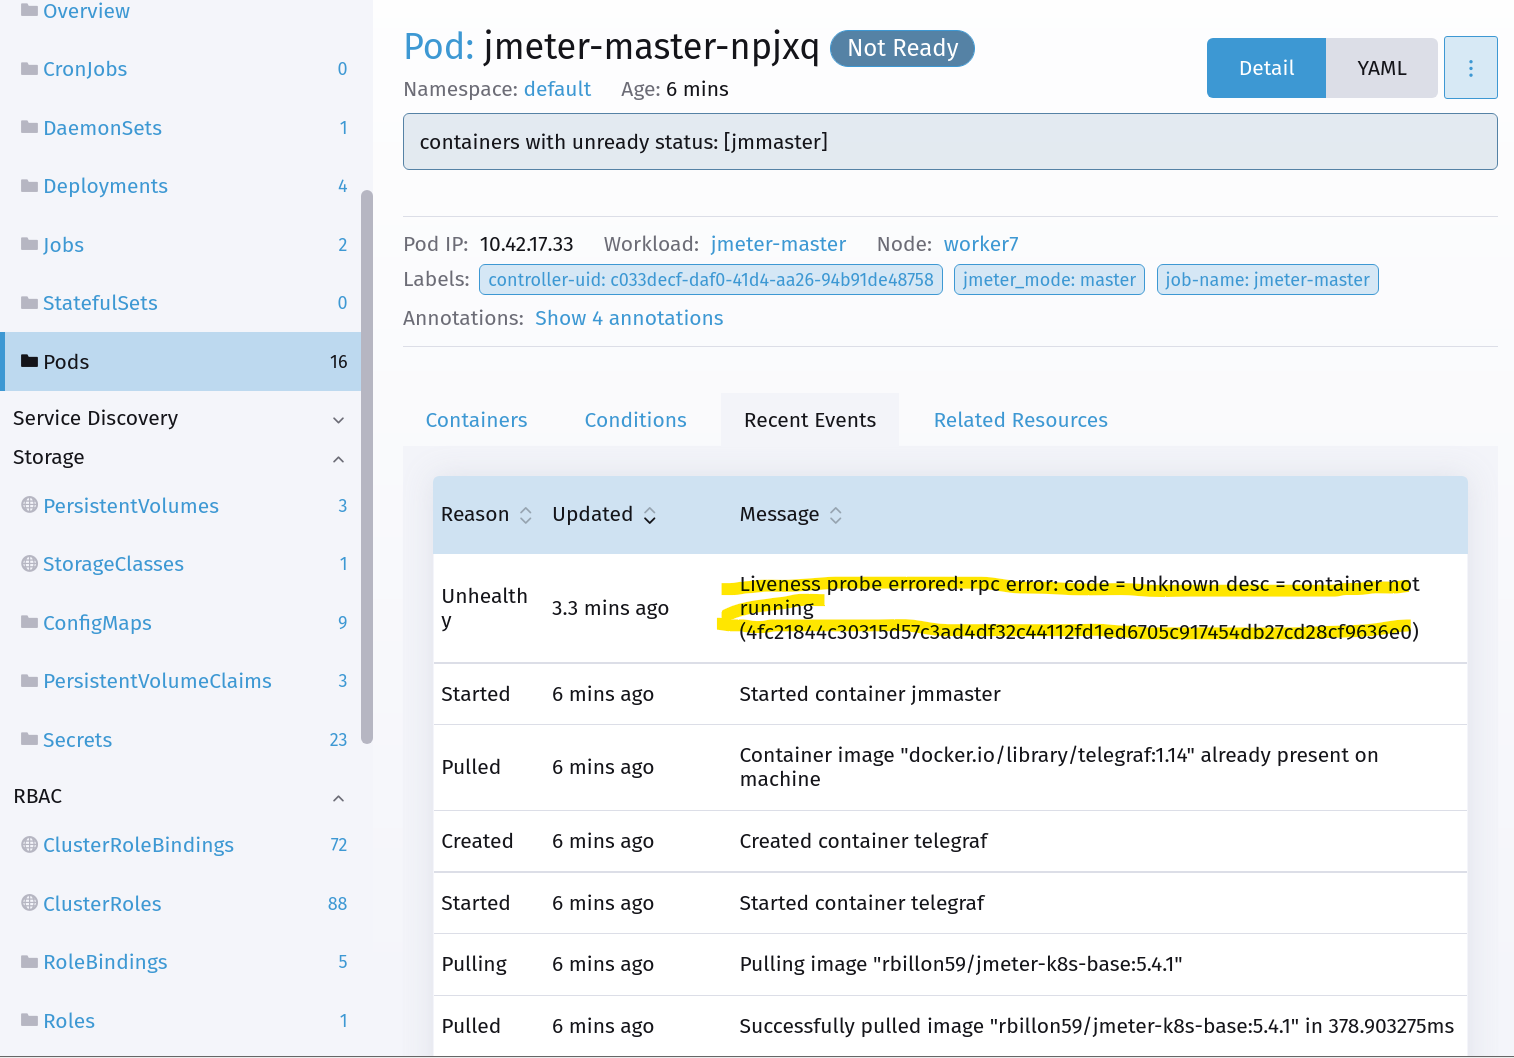Click the ClusterRoles globe icon
This screenshot has width=1514, height=1058.
[x=28, y=903]
